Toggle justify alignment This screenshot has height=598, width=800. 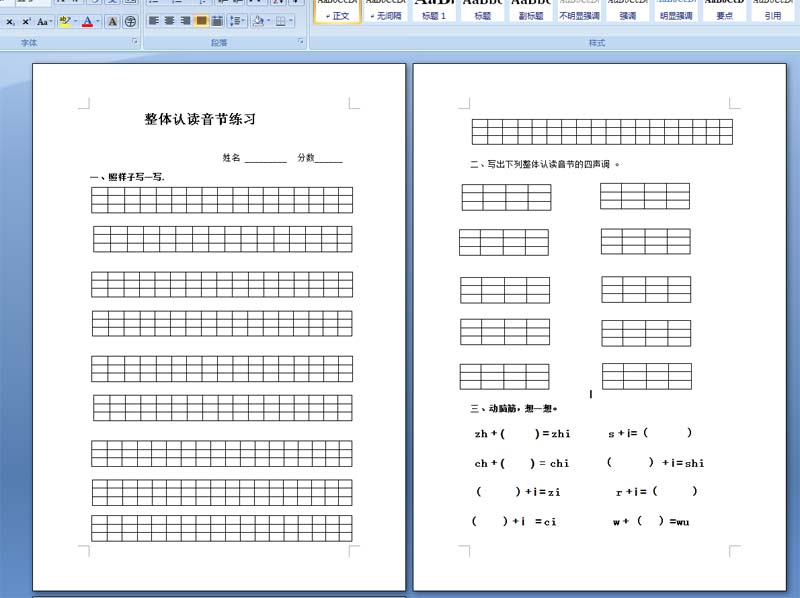coord(201,21)
